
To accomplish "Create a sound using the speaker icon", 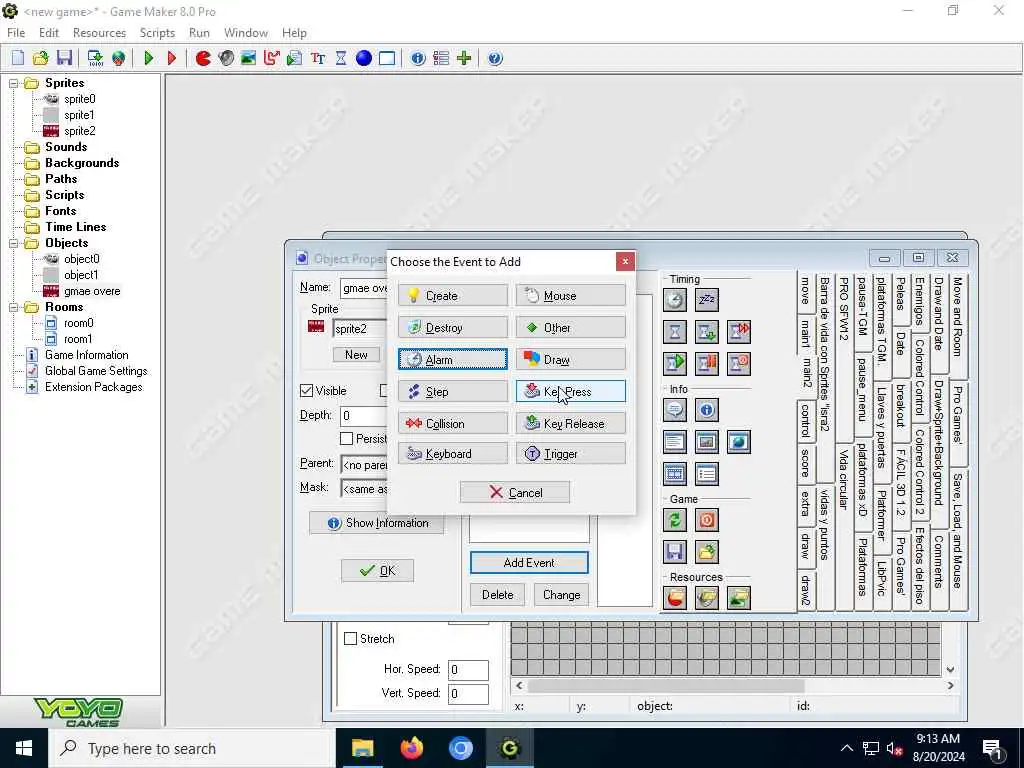I will point(226,58).
